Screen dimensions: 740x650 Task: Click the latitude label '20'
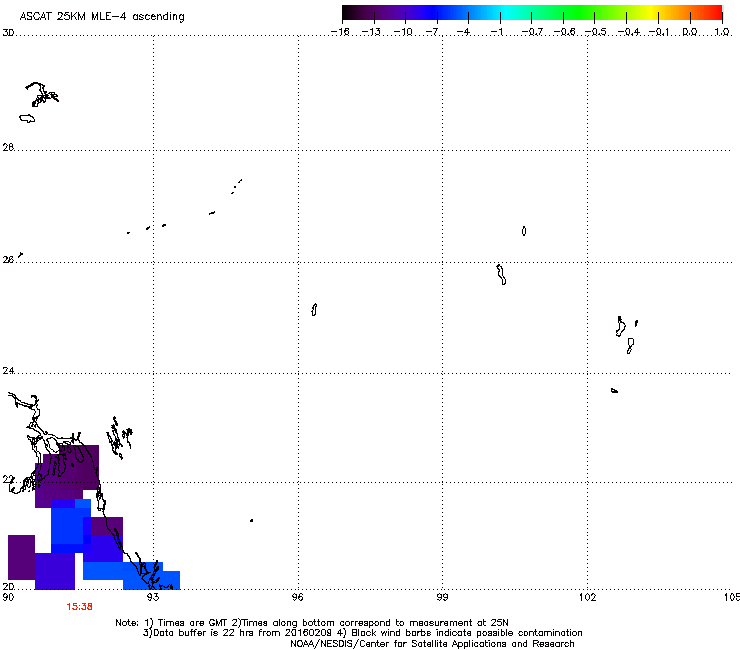pos(8,587)
